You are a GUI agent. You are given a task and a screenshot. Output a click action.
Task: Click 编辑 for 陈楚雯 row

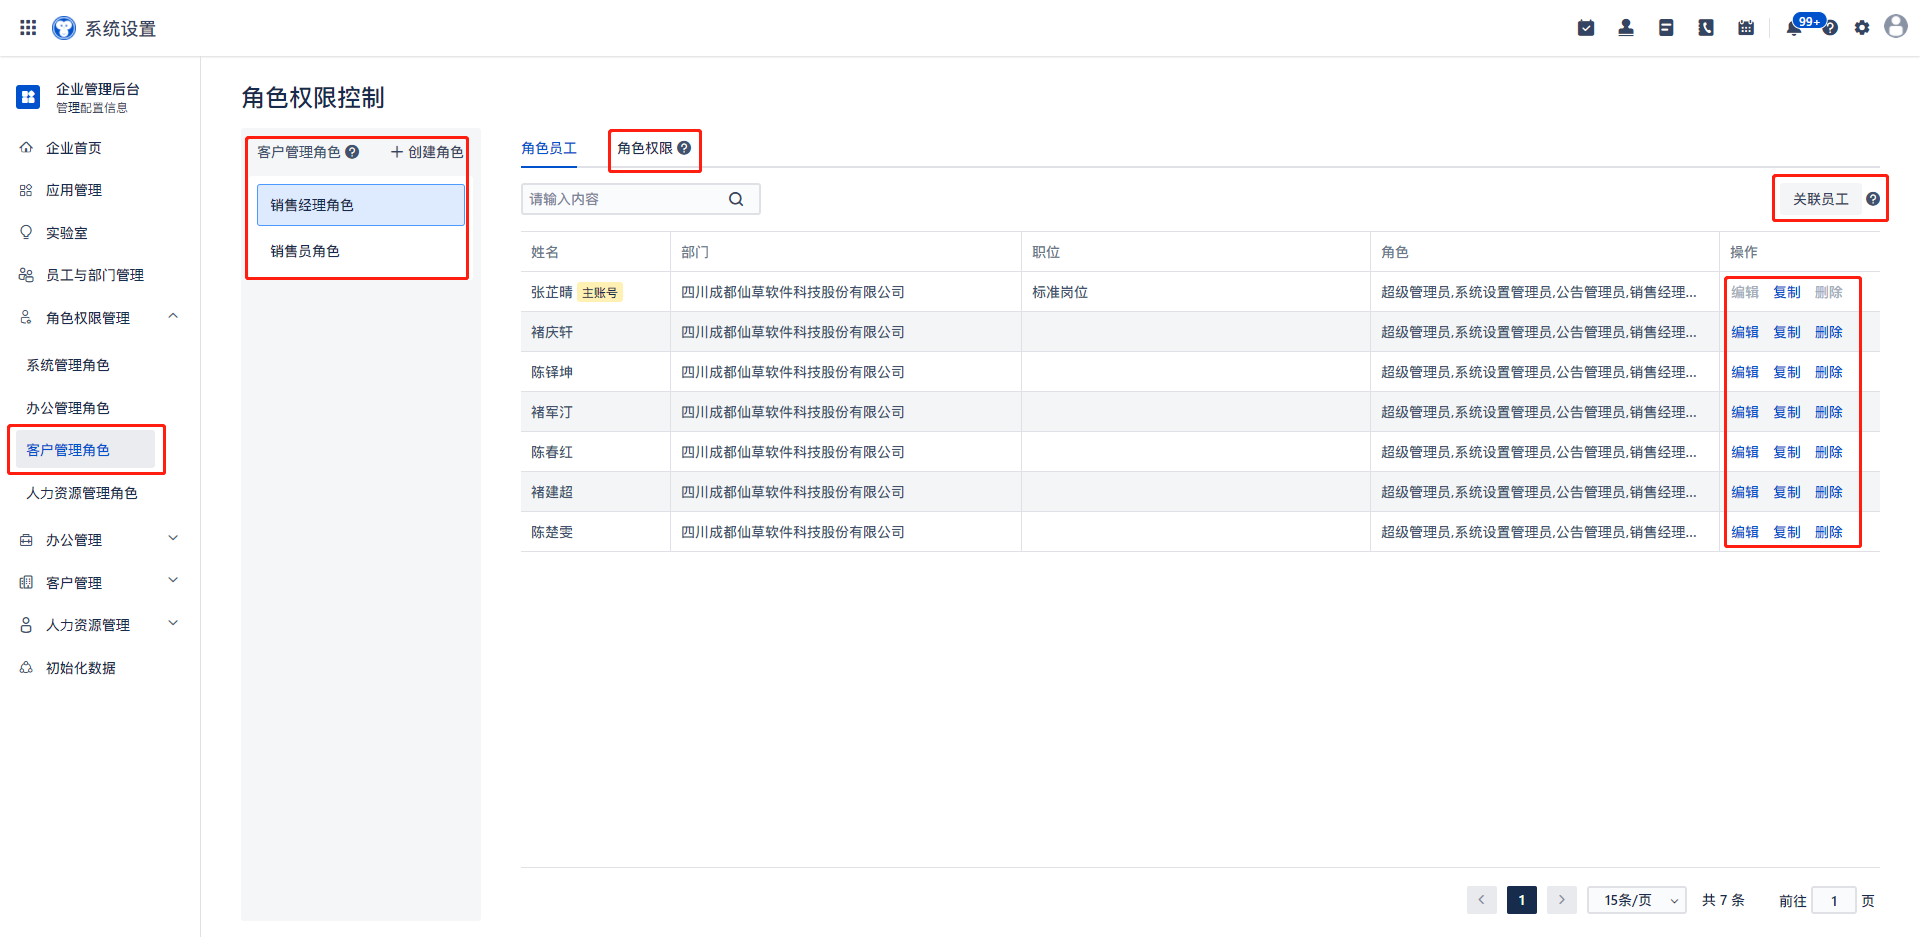[x=1745, y=532]
